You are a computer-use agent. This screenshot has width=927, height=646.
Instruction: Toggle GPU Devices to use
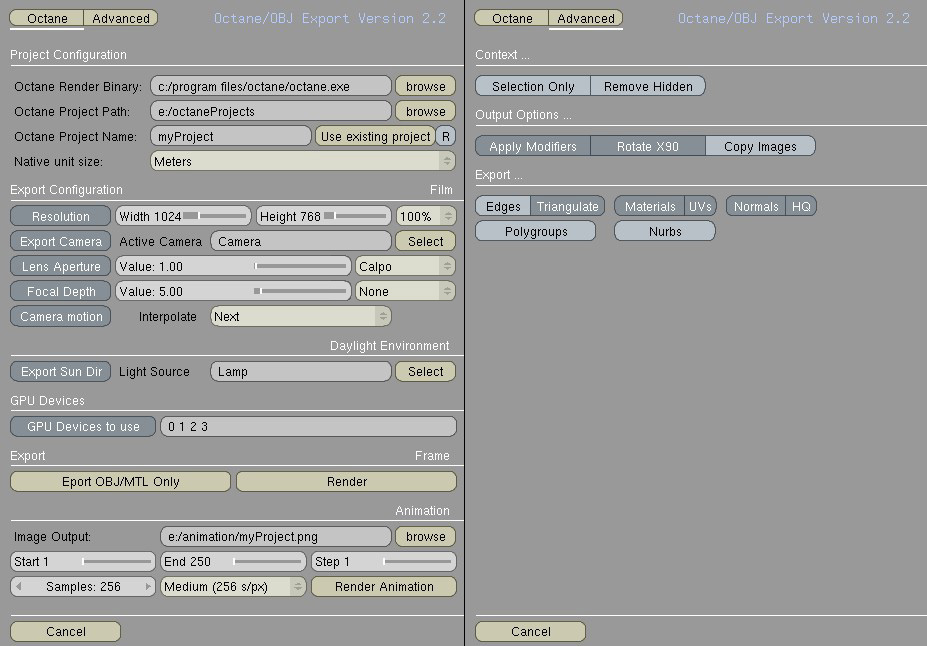83,426
